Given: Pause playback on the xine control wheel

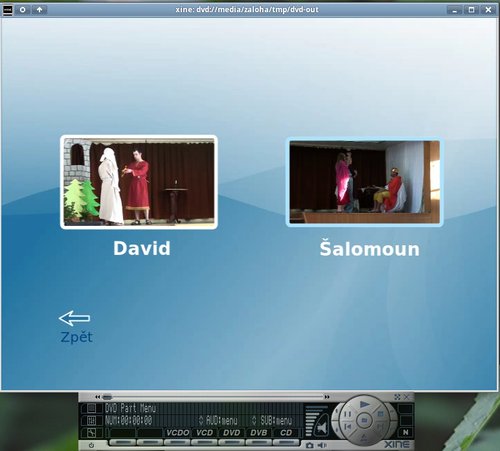Looking at the screenshot, I should (347, 414).
